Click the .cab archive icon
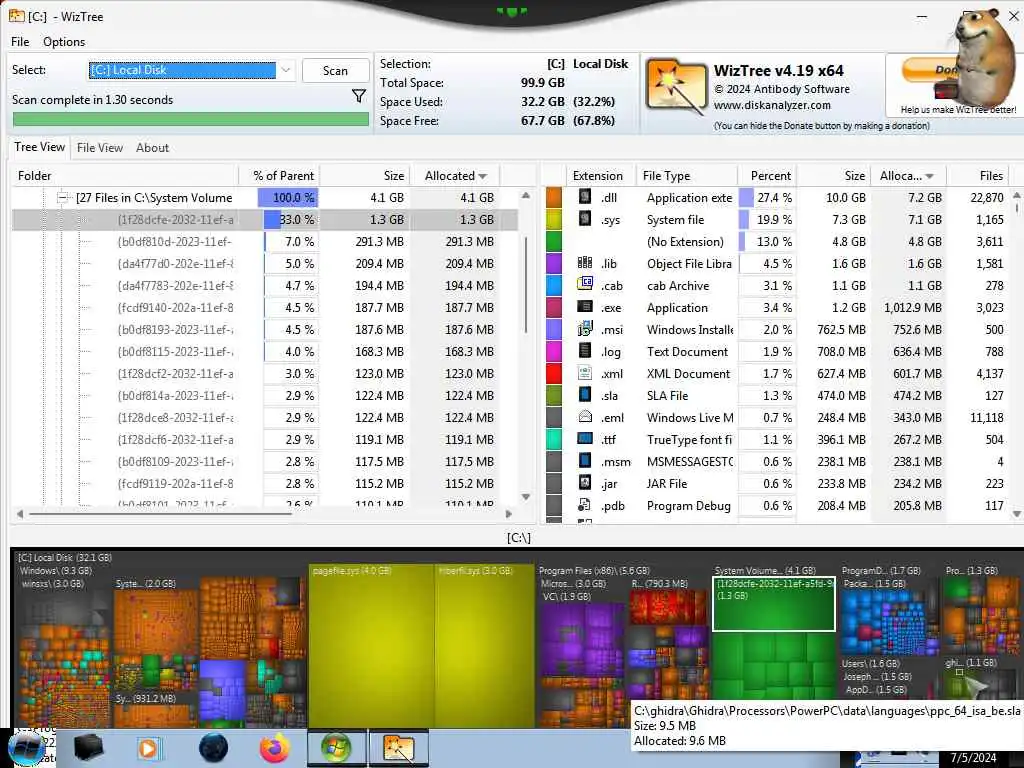This screenshot has height=768, width=1024. pyautogui.click(x=584, y=285)
